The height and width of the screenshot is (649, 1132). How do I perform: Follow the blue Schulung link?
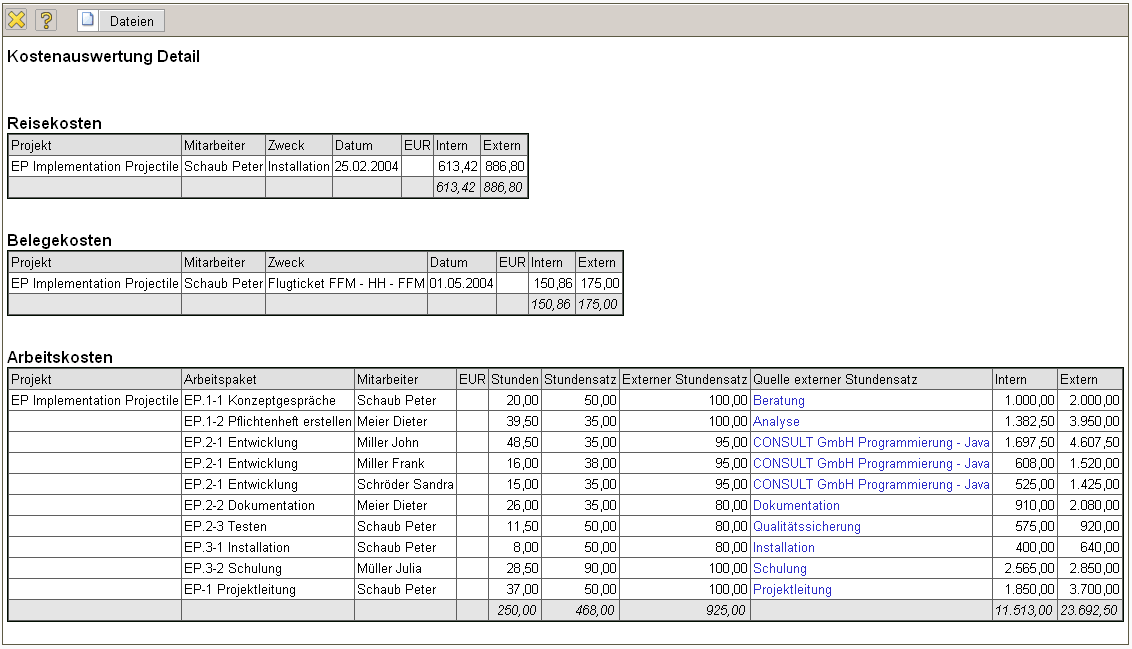pyautogui.click(x=779, y=569)
